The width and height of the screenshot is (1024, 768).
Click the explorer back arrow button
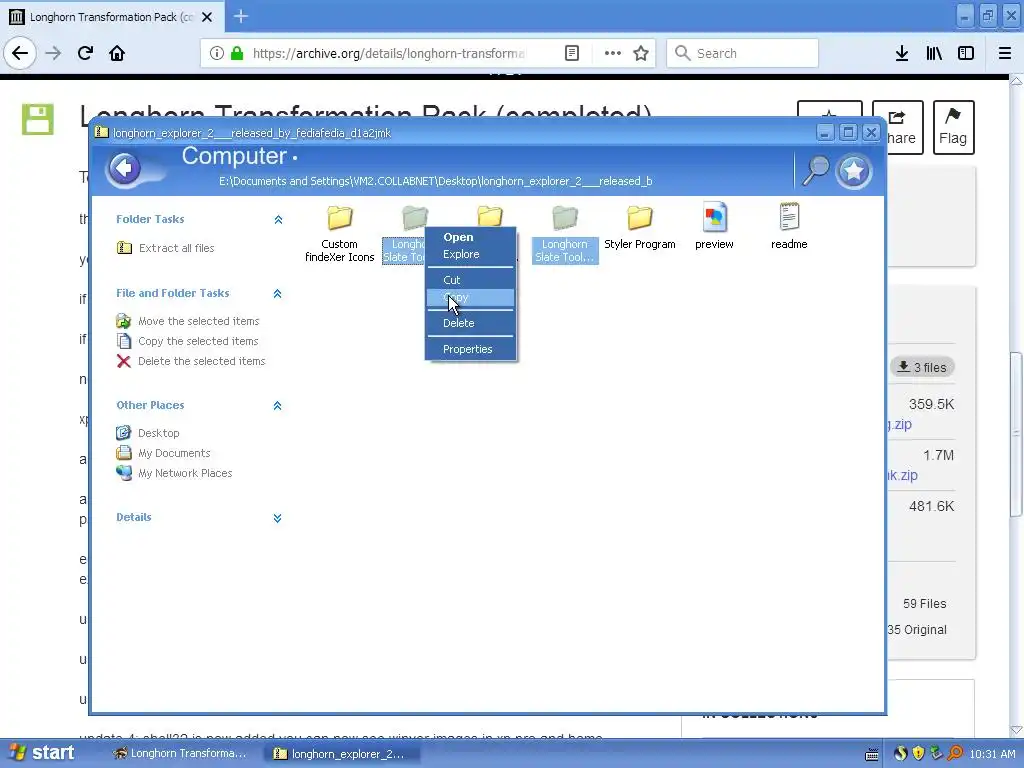pyautogui.click(x=124, y=168)
